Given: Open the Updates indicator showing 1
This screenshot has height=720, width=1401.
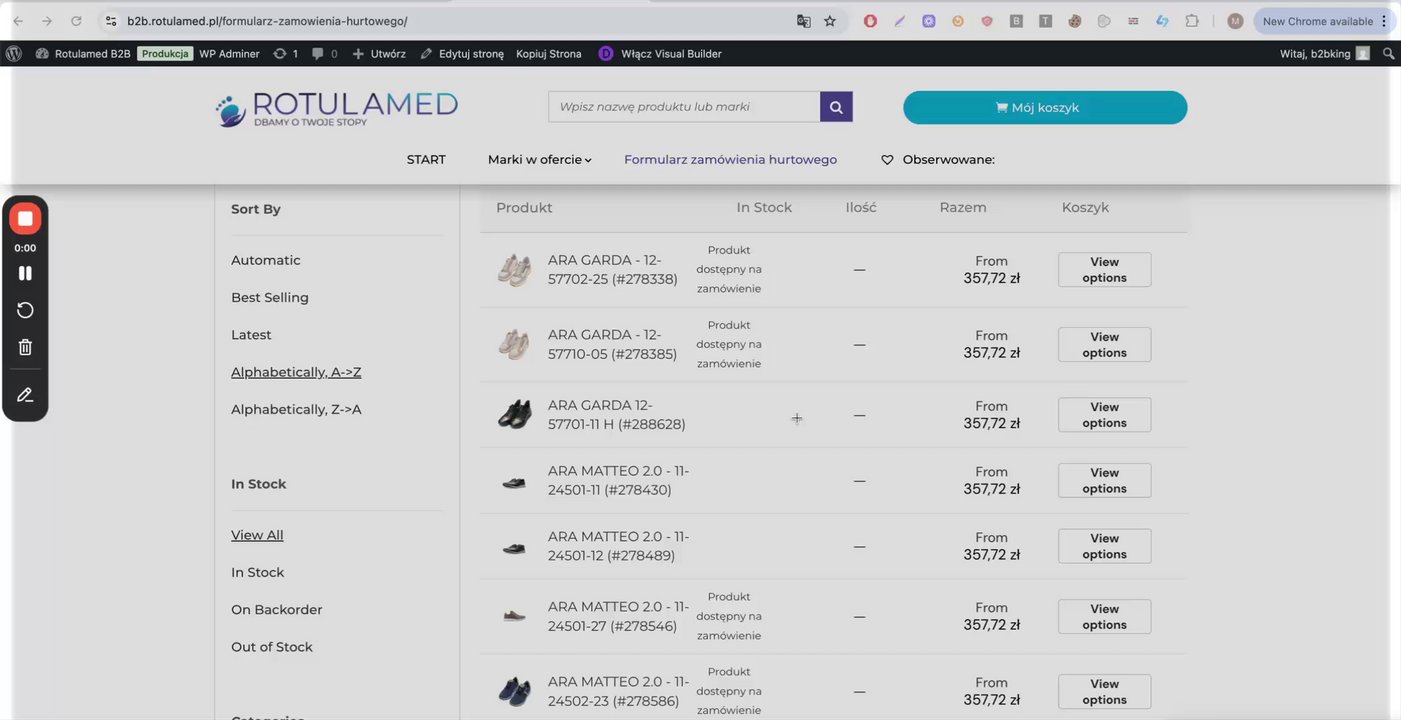Looking at the screenshot, I should click(x=285, y=54).
